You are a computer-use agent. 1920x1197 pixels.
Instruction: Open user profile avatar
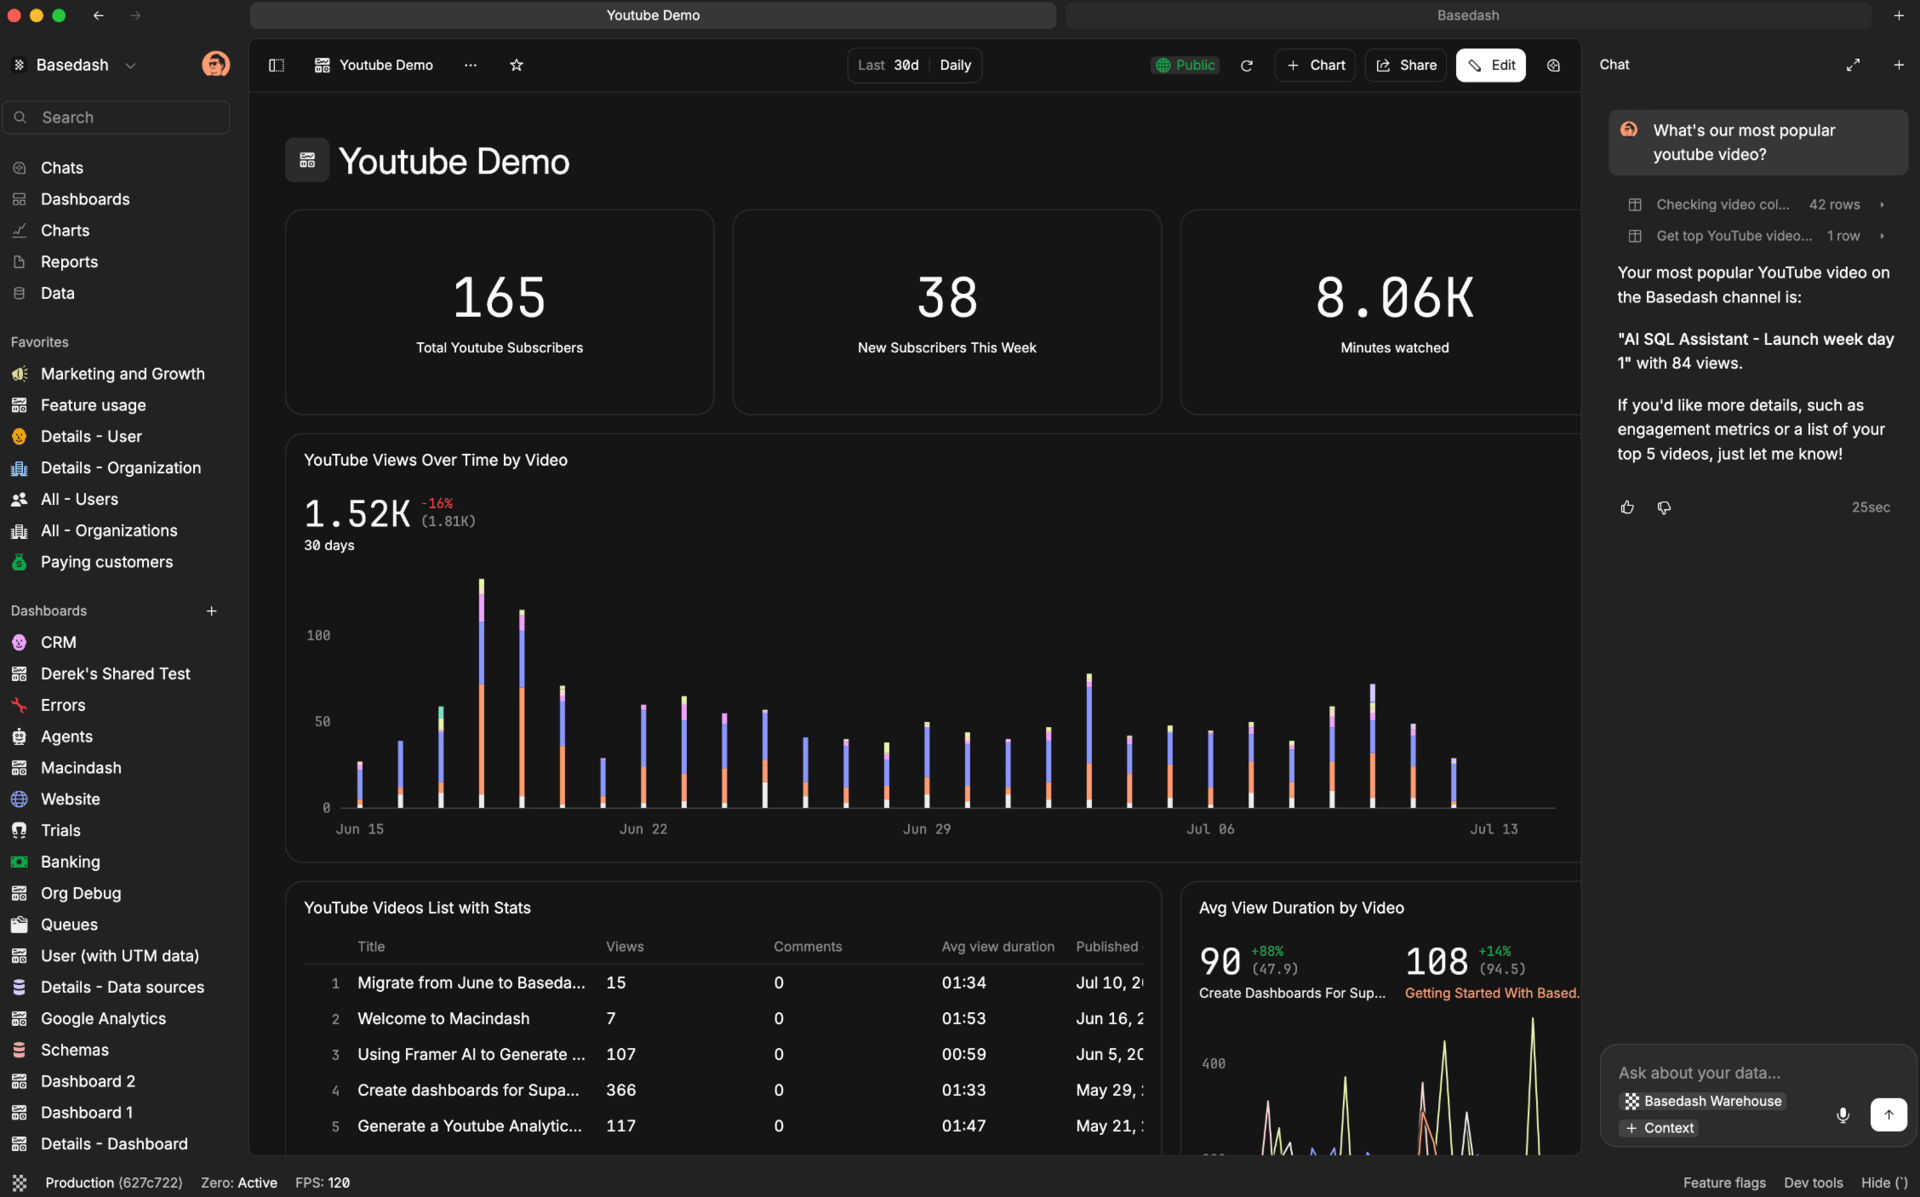coord(215,65)
